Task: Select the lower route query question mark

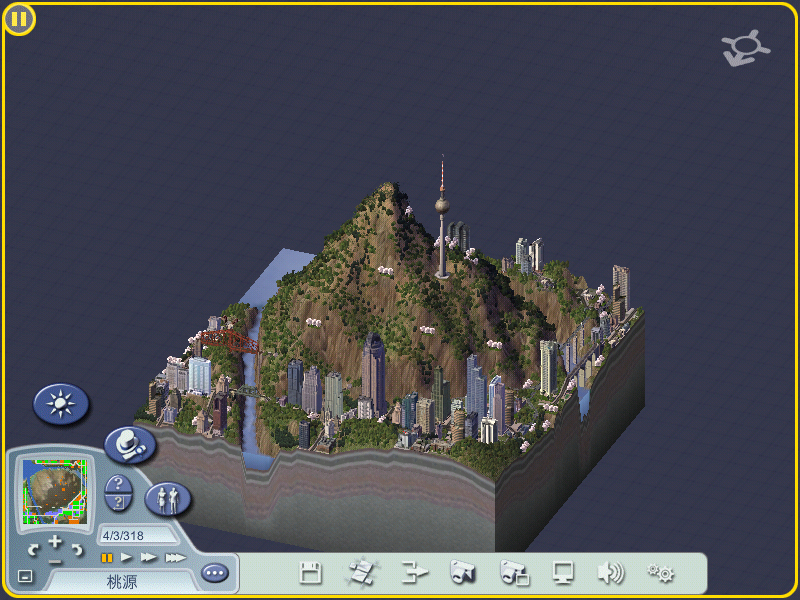Action: pyautogui.click(x=118, y=503)
